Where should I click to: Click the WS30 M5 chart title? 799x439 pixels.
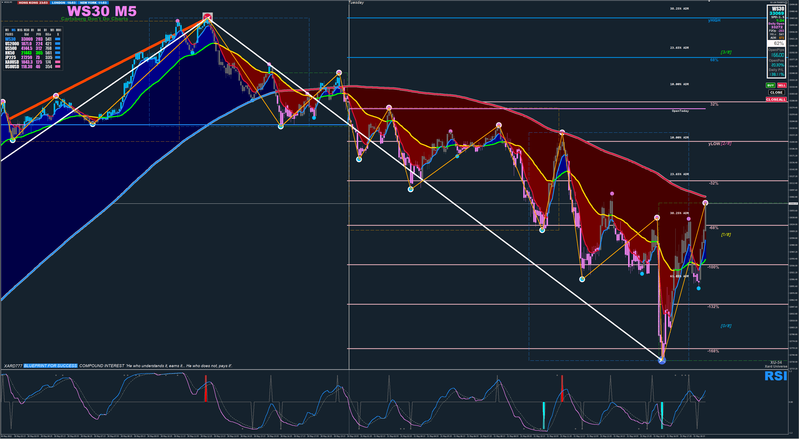tap(101, 11)
